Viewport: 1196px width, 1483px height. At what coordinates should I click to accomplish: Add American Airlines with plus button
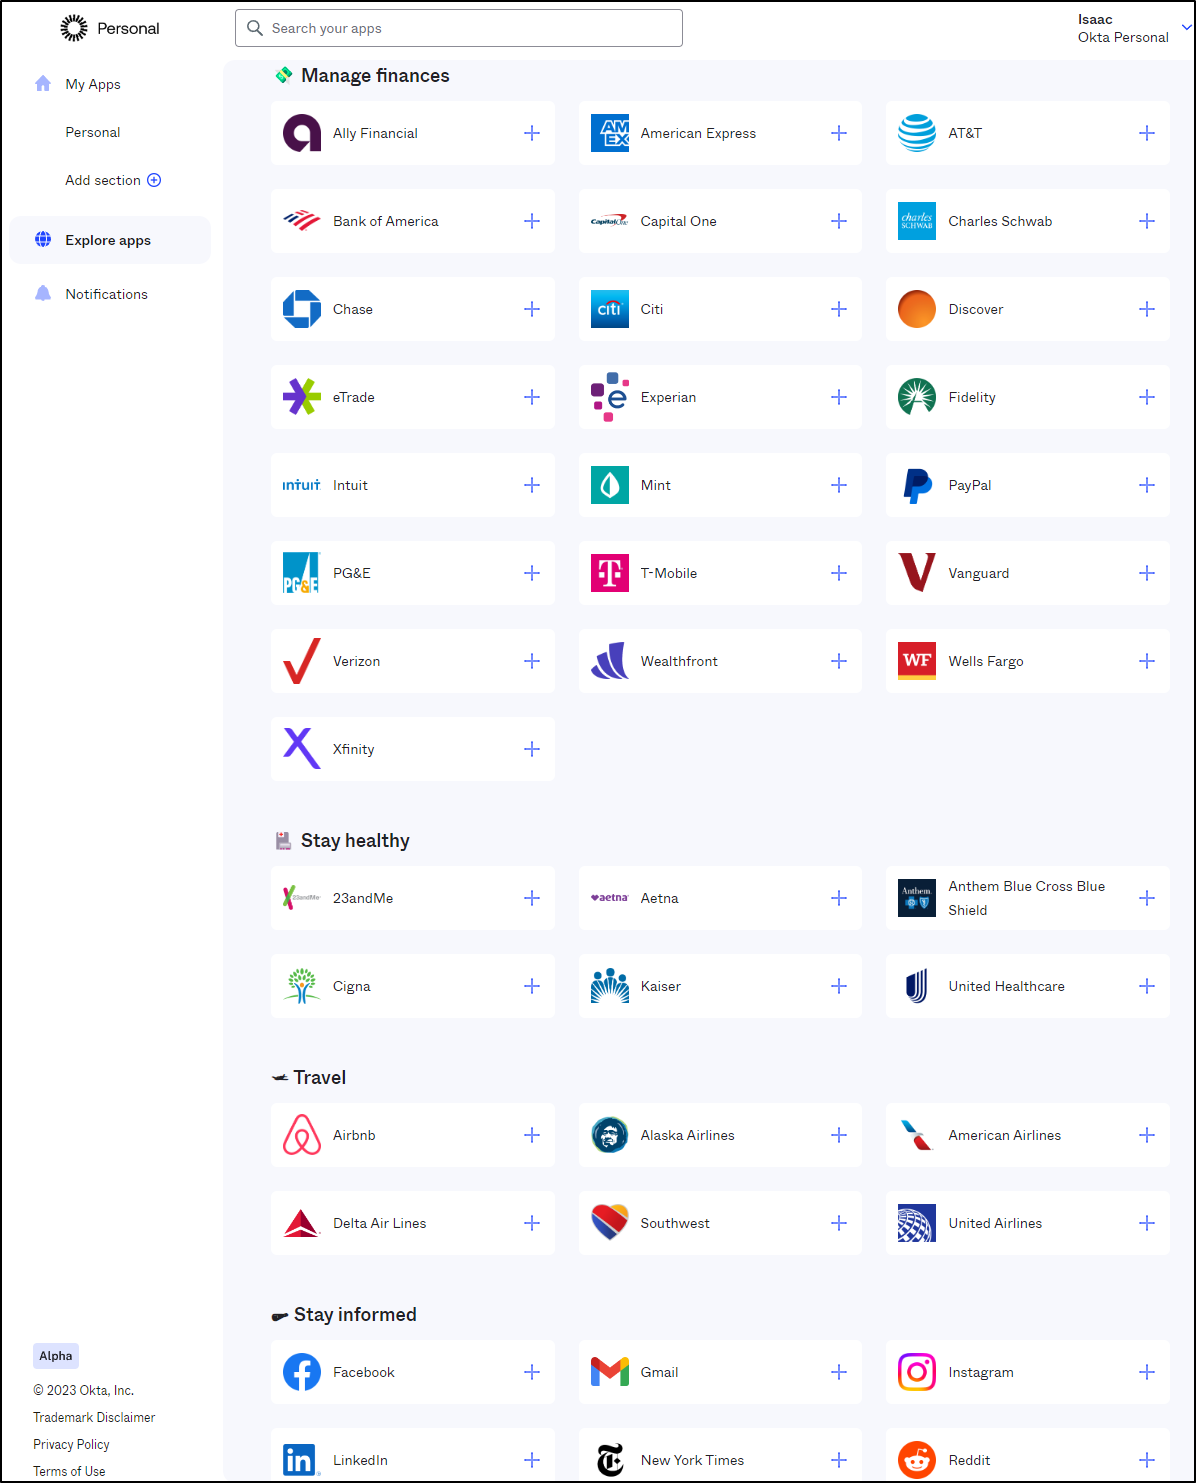(1147, 1135)
